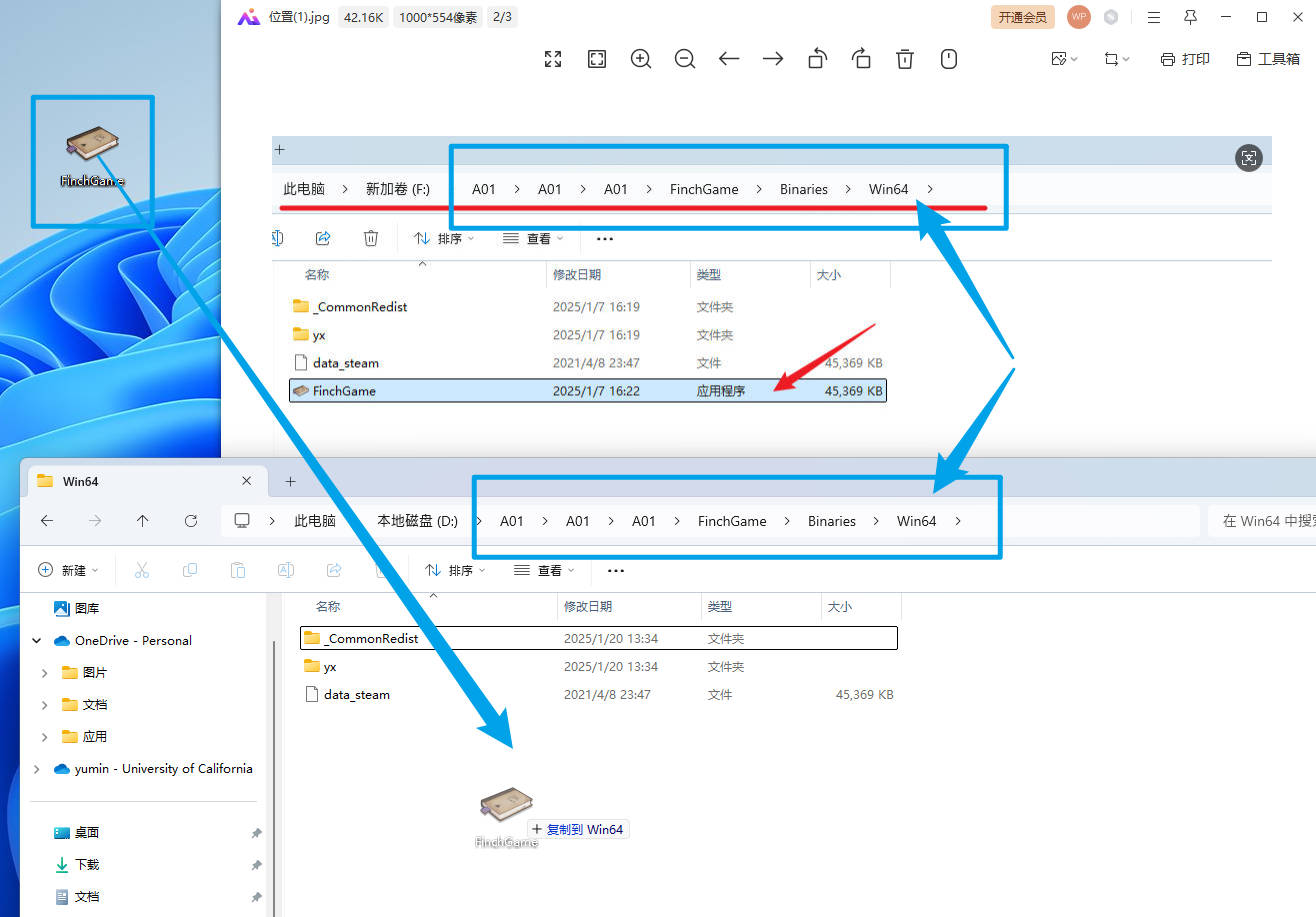The height and width of the screenshot is (917, 1316).
Task: Expand the 图片 folder under OneDrive
Action: coord(44,673)
